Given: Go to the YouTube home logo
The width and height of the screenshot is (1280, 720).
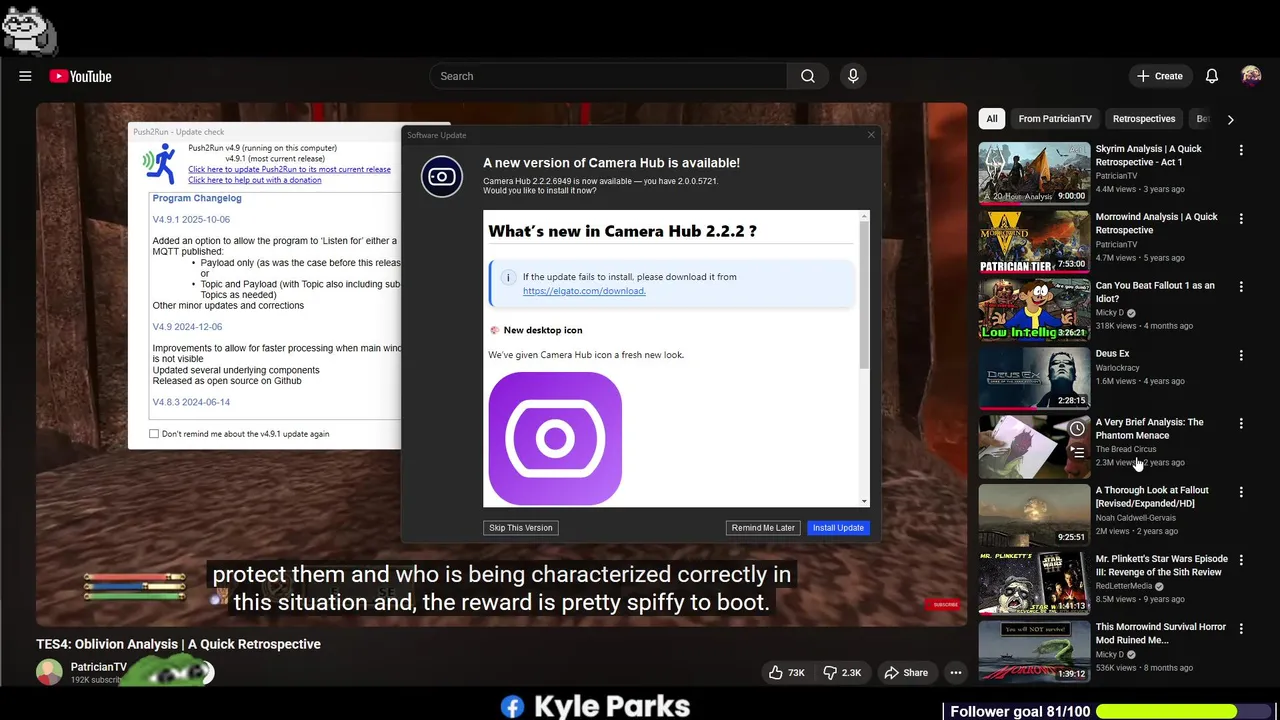Looking at the screenshot, I should click(80, 76).
